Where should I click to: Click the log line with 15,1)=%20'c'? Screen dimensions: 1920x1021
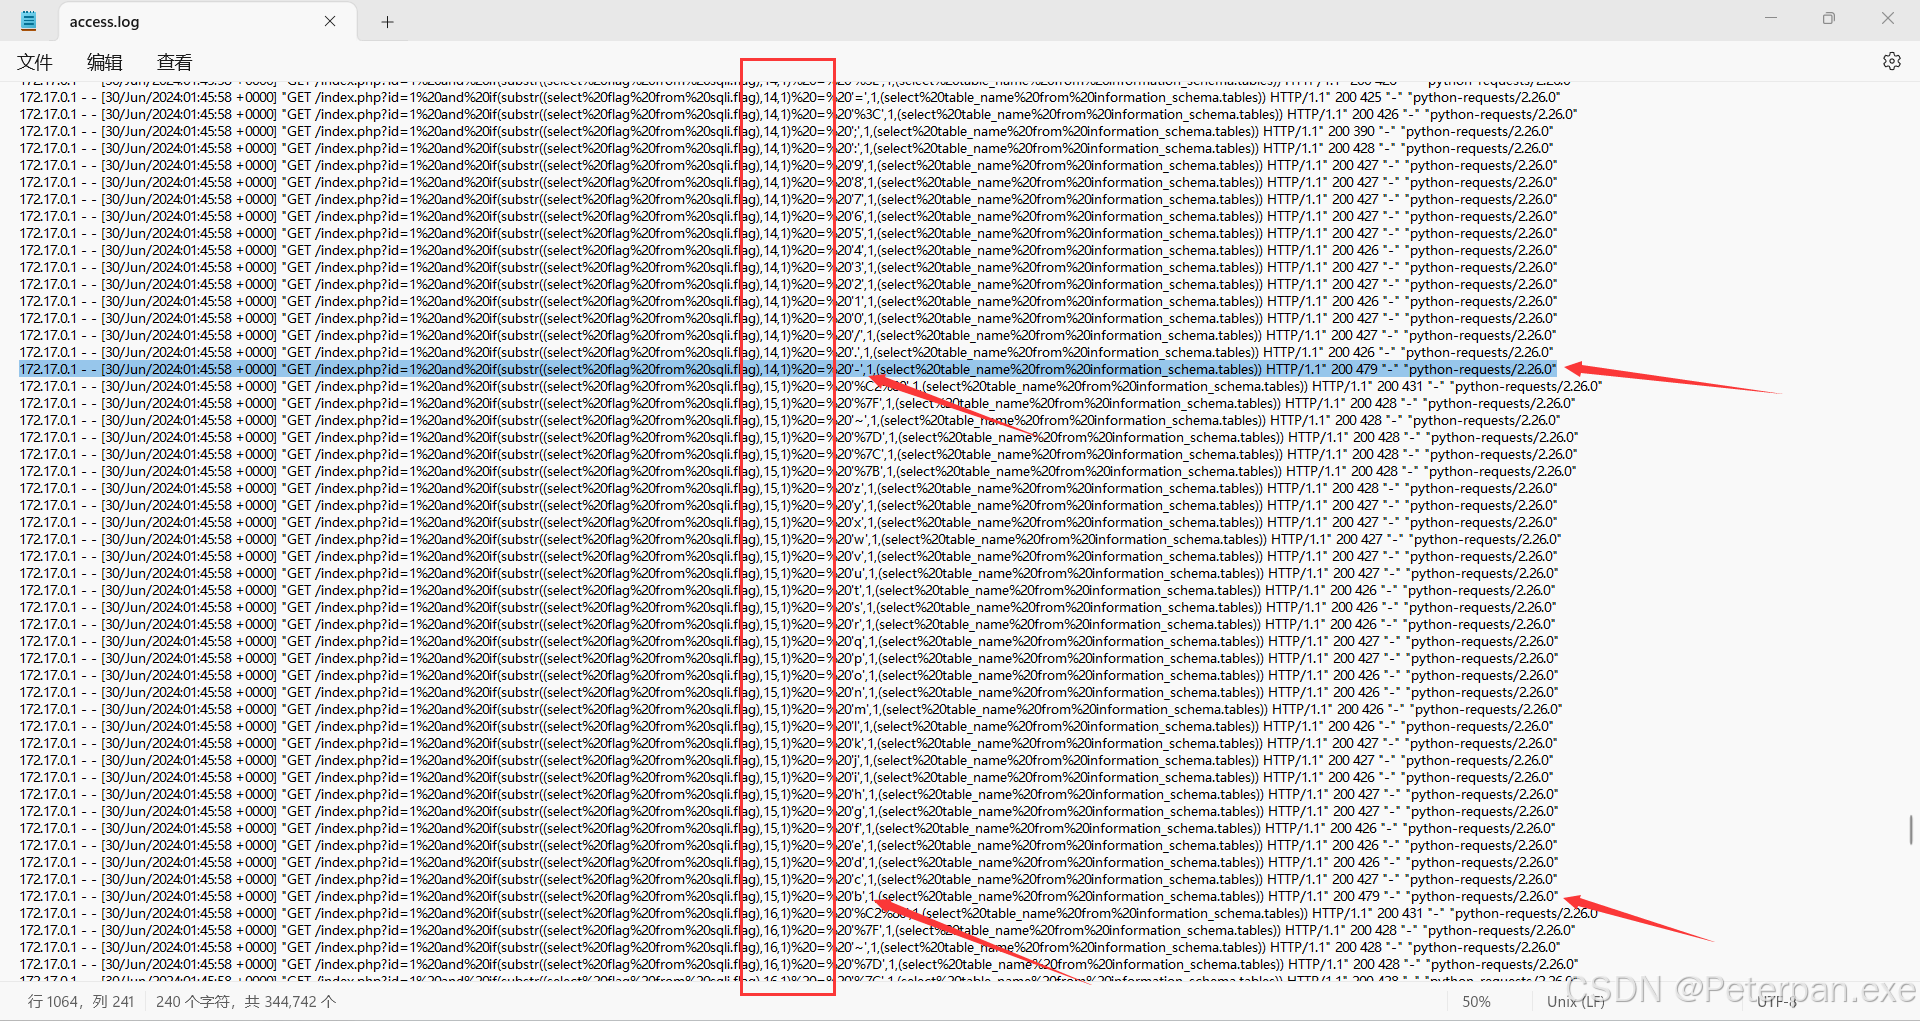[788, 879]
